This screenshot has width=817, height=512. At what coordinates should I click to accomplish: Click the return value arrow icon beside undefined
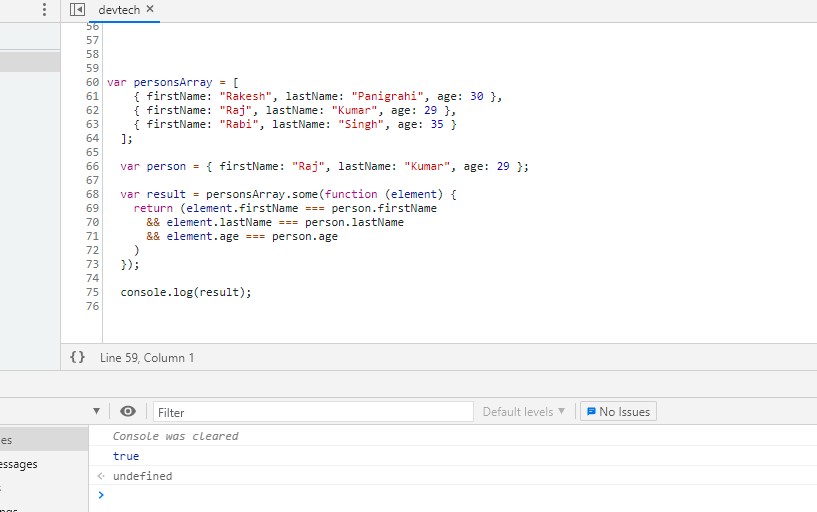pyautogui.click(x=101, y=476)
